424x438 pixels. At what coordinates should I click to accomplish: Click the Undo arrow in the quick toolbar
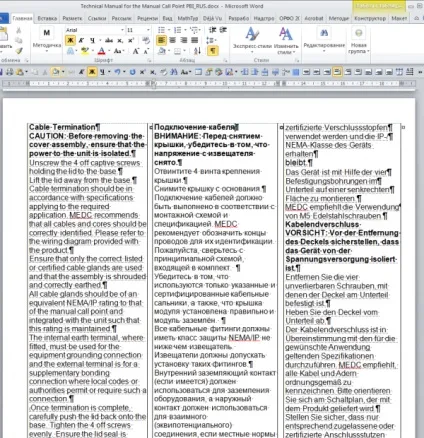click(117, 72)
